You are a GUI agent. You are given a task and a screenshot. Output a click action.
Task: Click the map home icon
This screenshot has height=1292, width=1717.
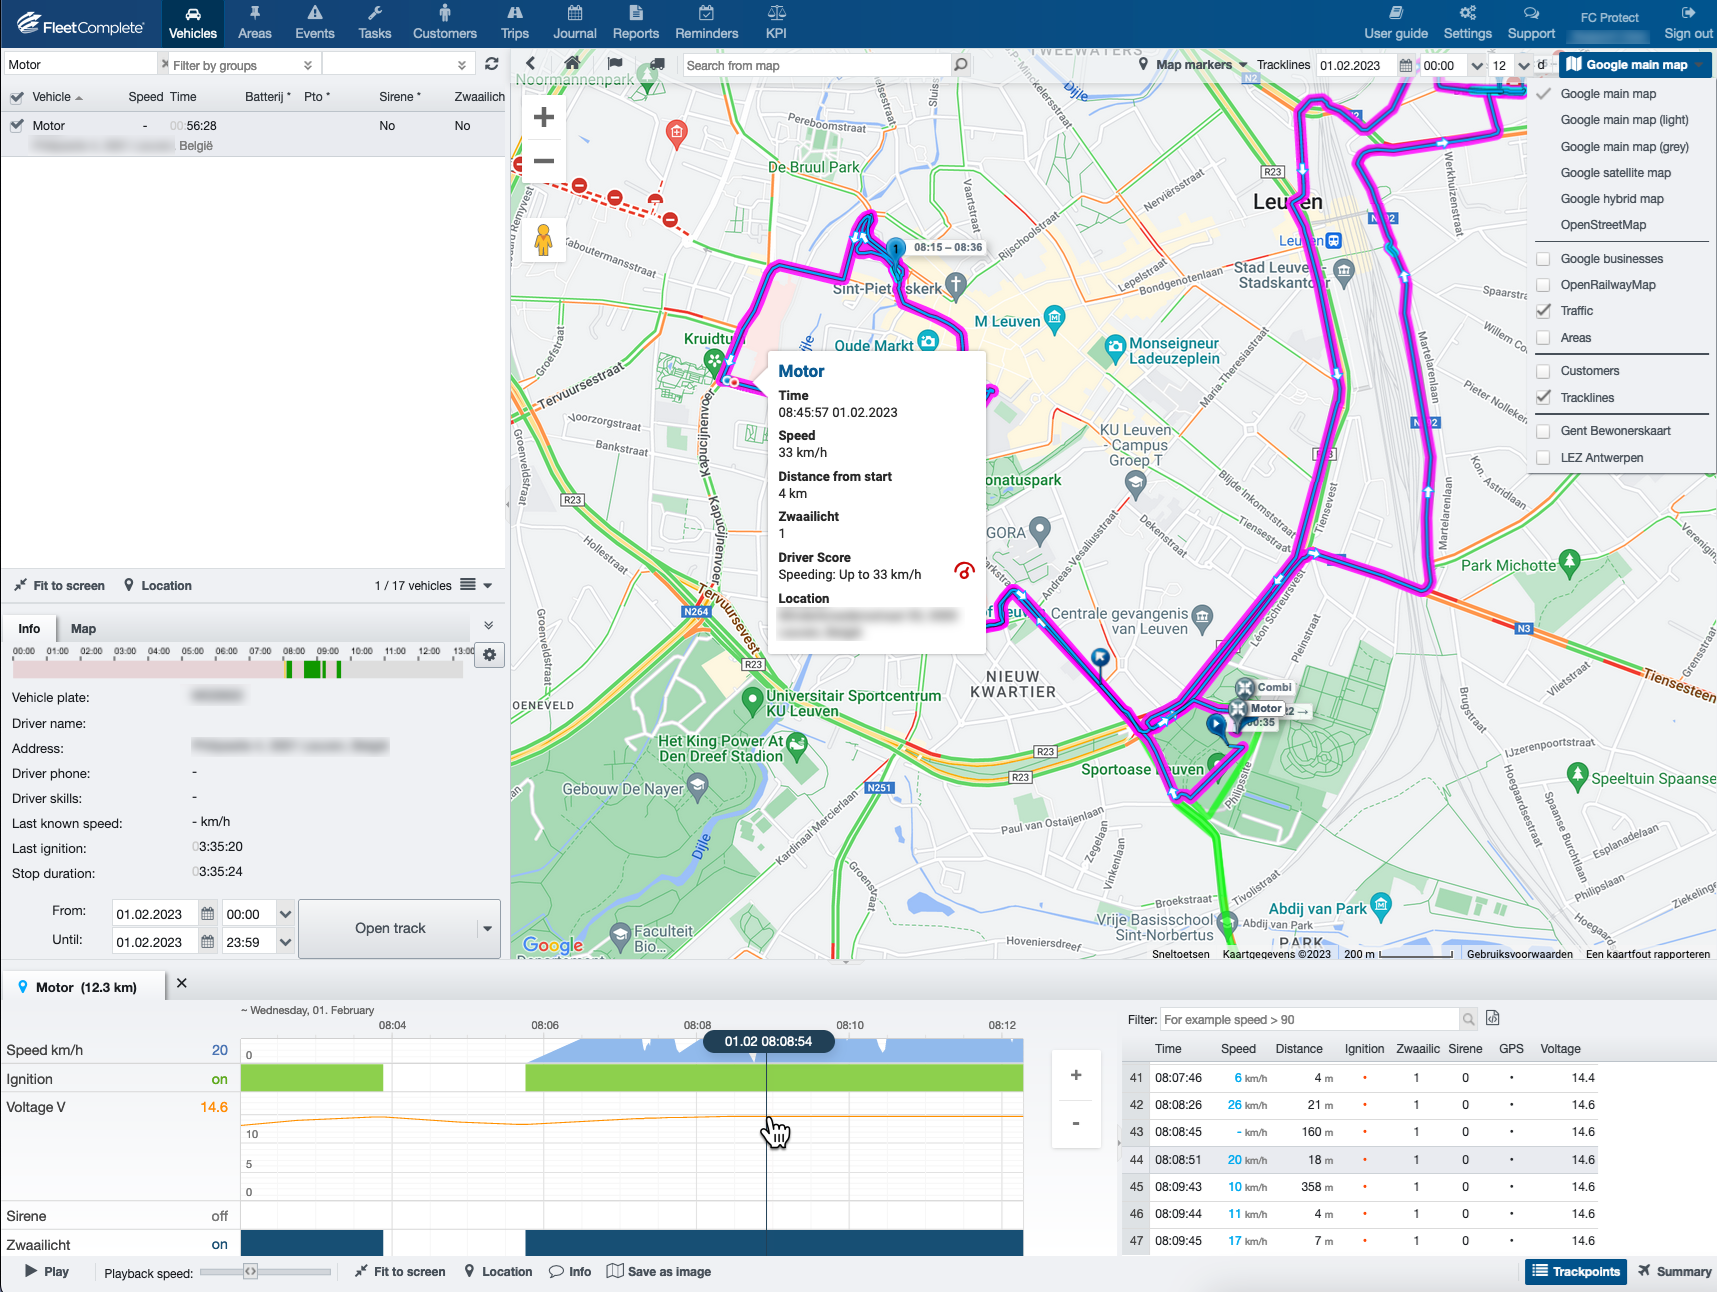(572, 64)
